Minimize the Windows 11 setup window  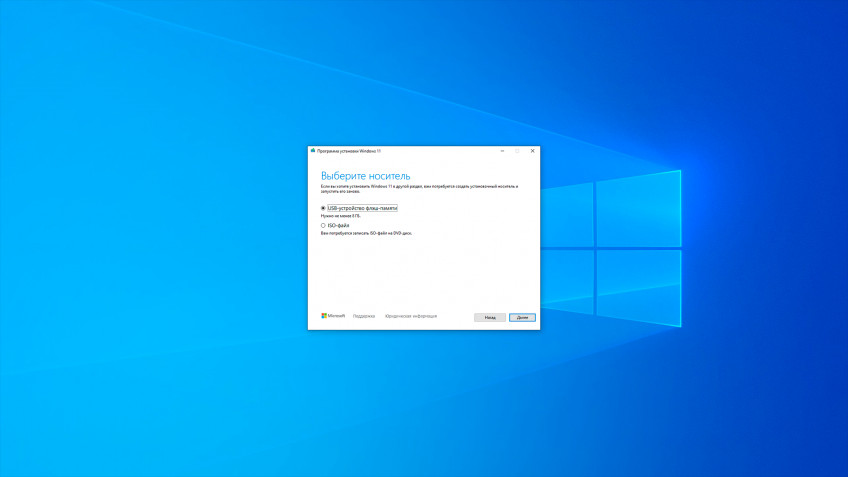(x=502, y=151)
